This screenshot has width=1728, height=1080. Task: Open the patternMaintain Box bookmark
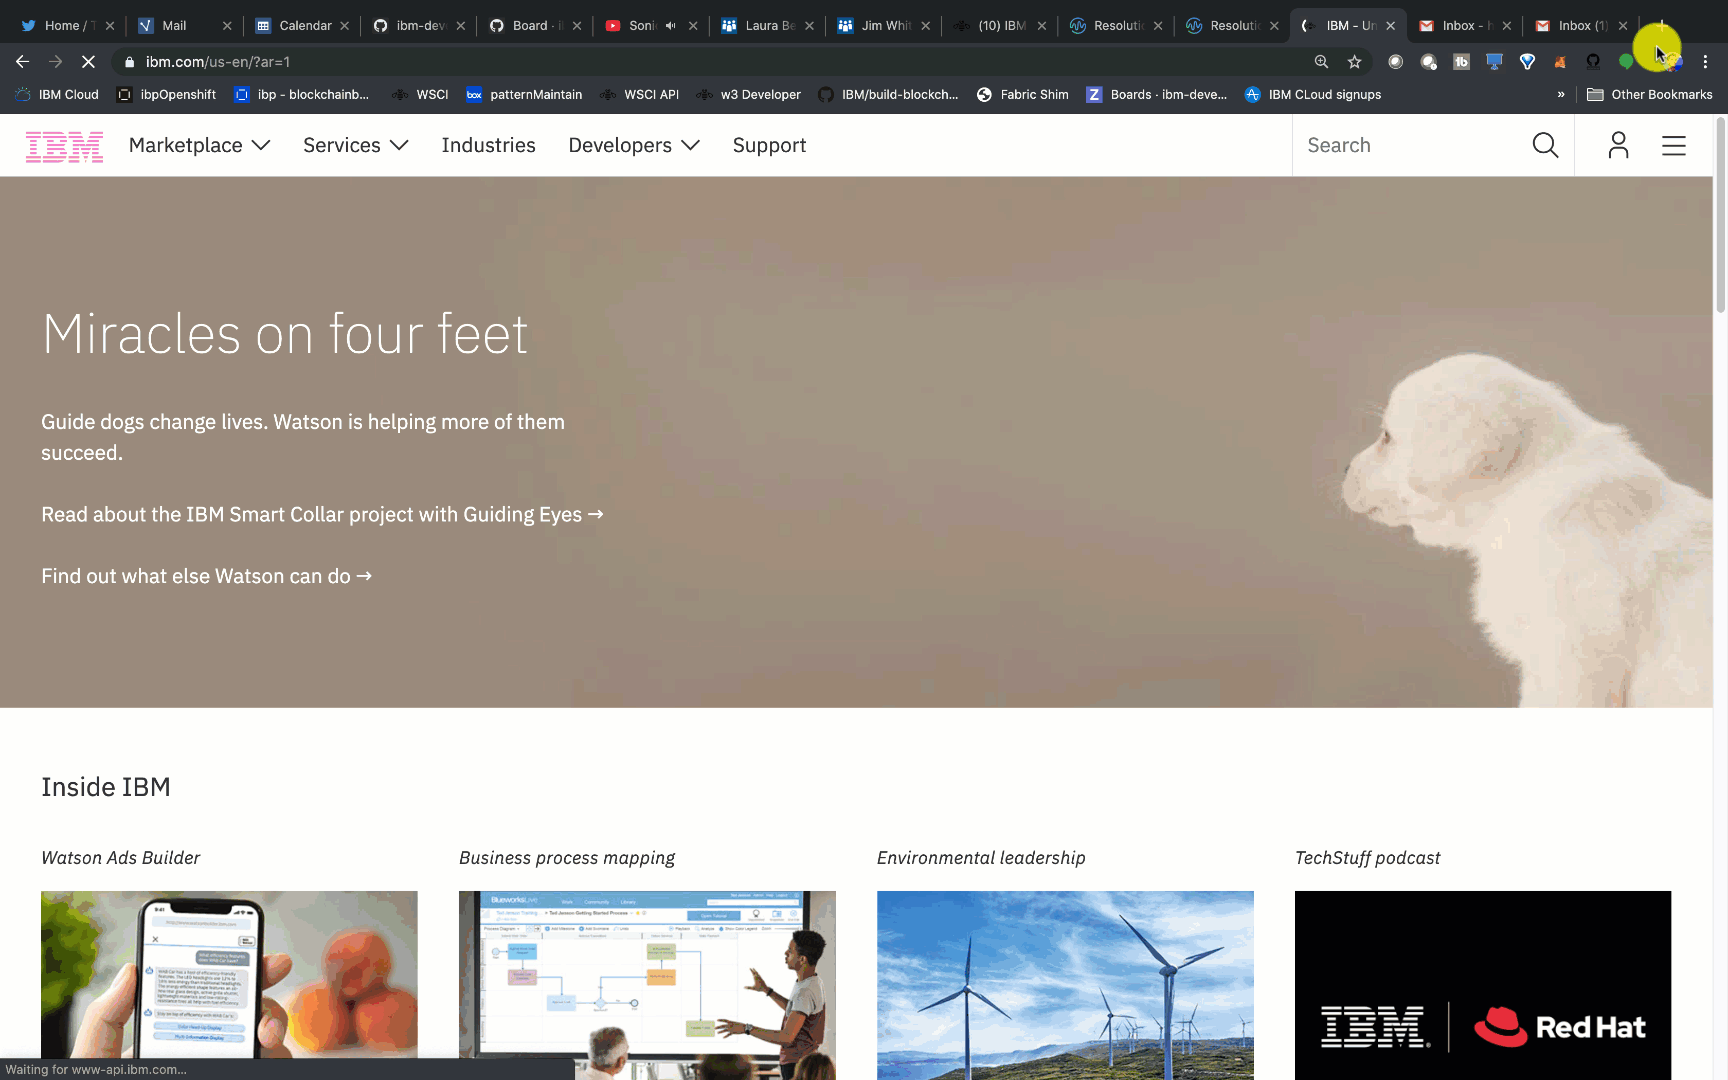pos(524,95)
